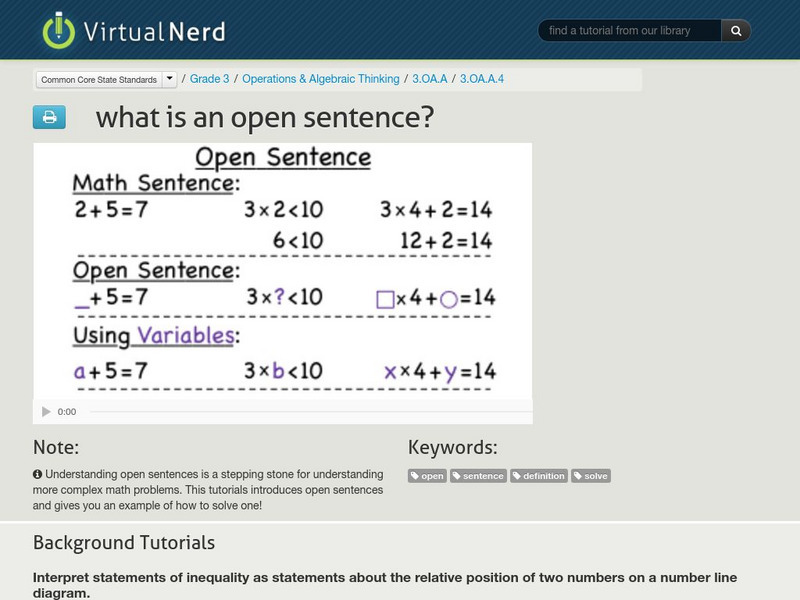Image resolution: width=800 pixels, height=600 pixels.
Task: Click the search input field
Action: click(630, 29)
